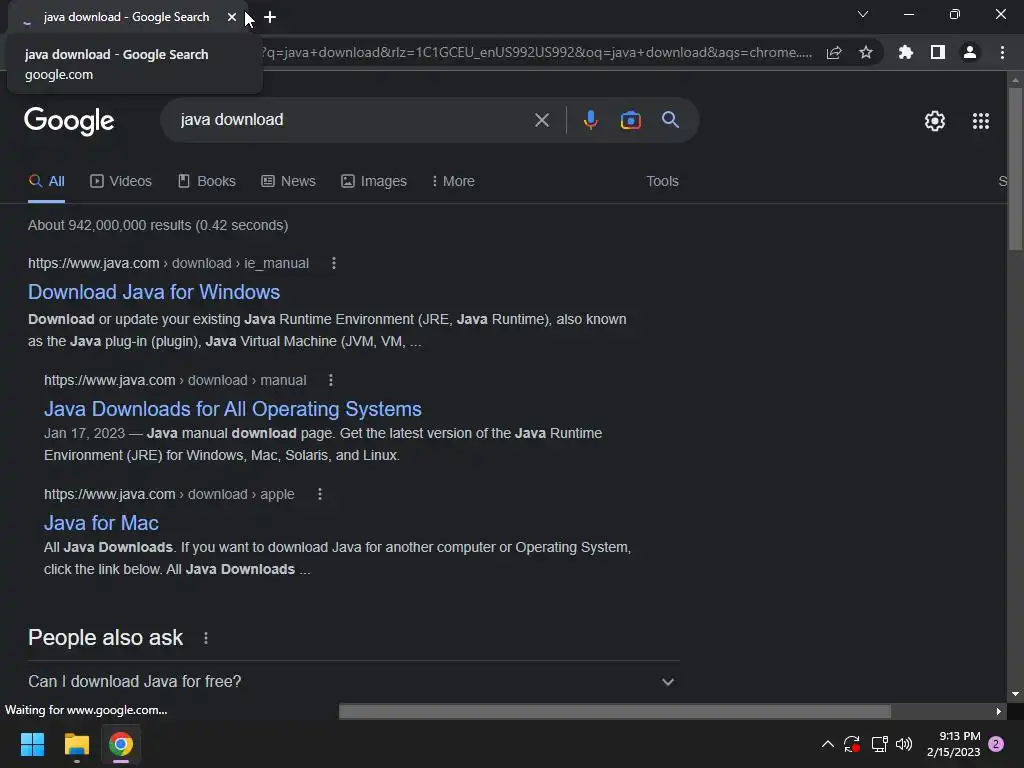Viewport: 1024px width, 768px height.
Task: Open options for download apple result
Action: (319, 494)
